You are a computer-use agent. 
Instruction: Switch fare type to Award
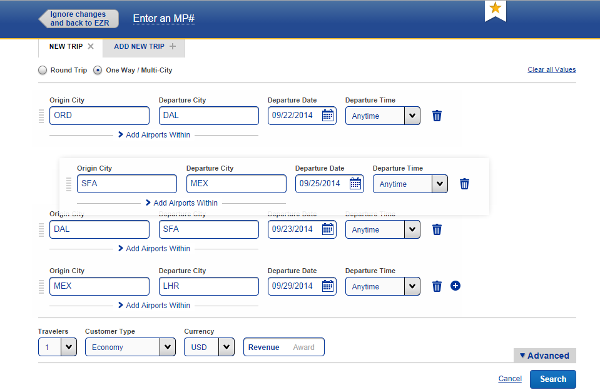(x=303, y=347)
